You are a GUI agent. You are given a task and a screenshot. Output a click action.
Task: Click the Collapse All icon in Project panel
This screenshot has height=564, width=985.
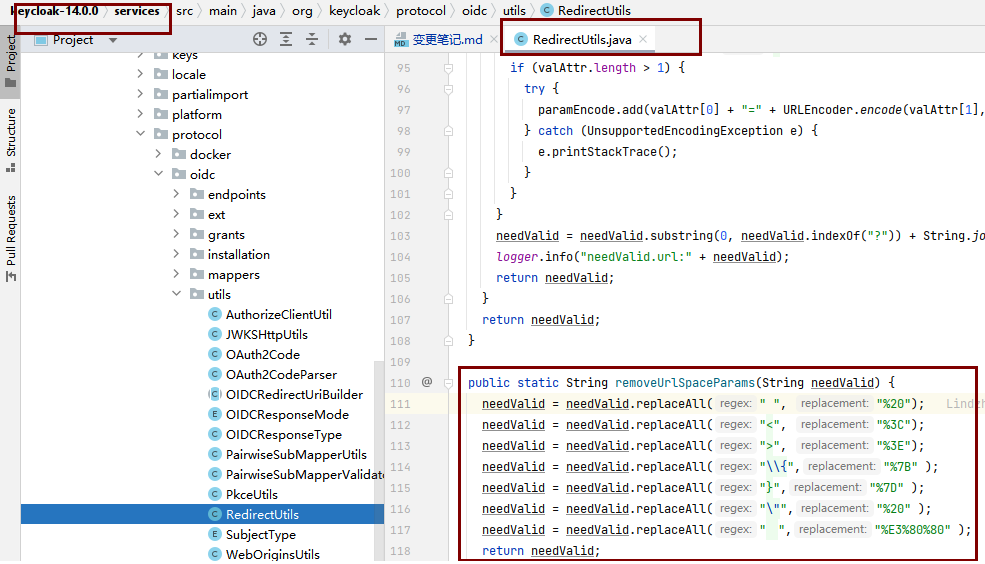(312, 40)
